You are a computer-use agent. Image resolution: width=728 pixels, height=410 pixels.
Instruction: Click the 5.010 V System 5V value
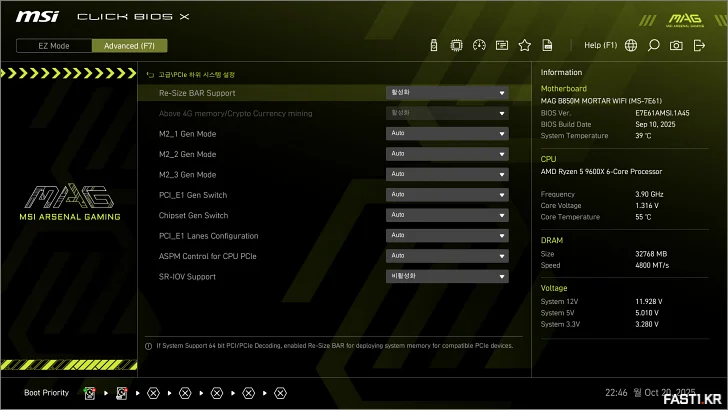(x=647, y=313)
